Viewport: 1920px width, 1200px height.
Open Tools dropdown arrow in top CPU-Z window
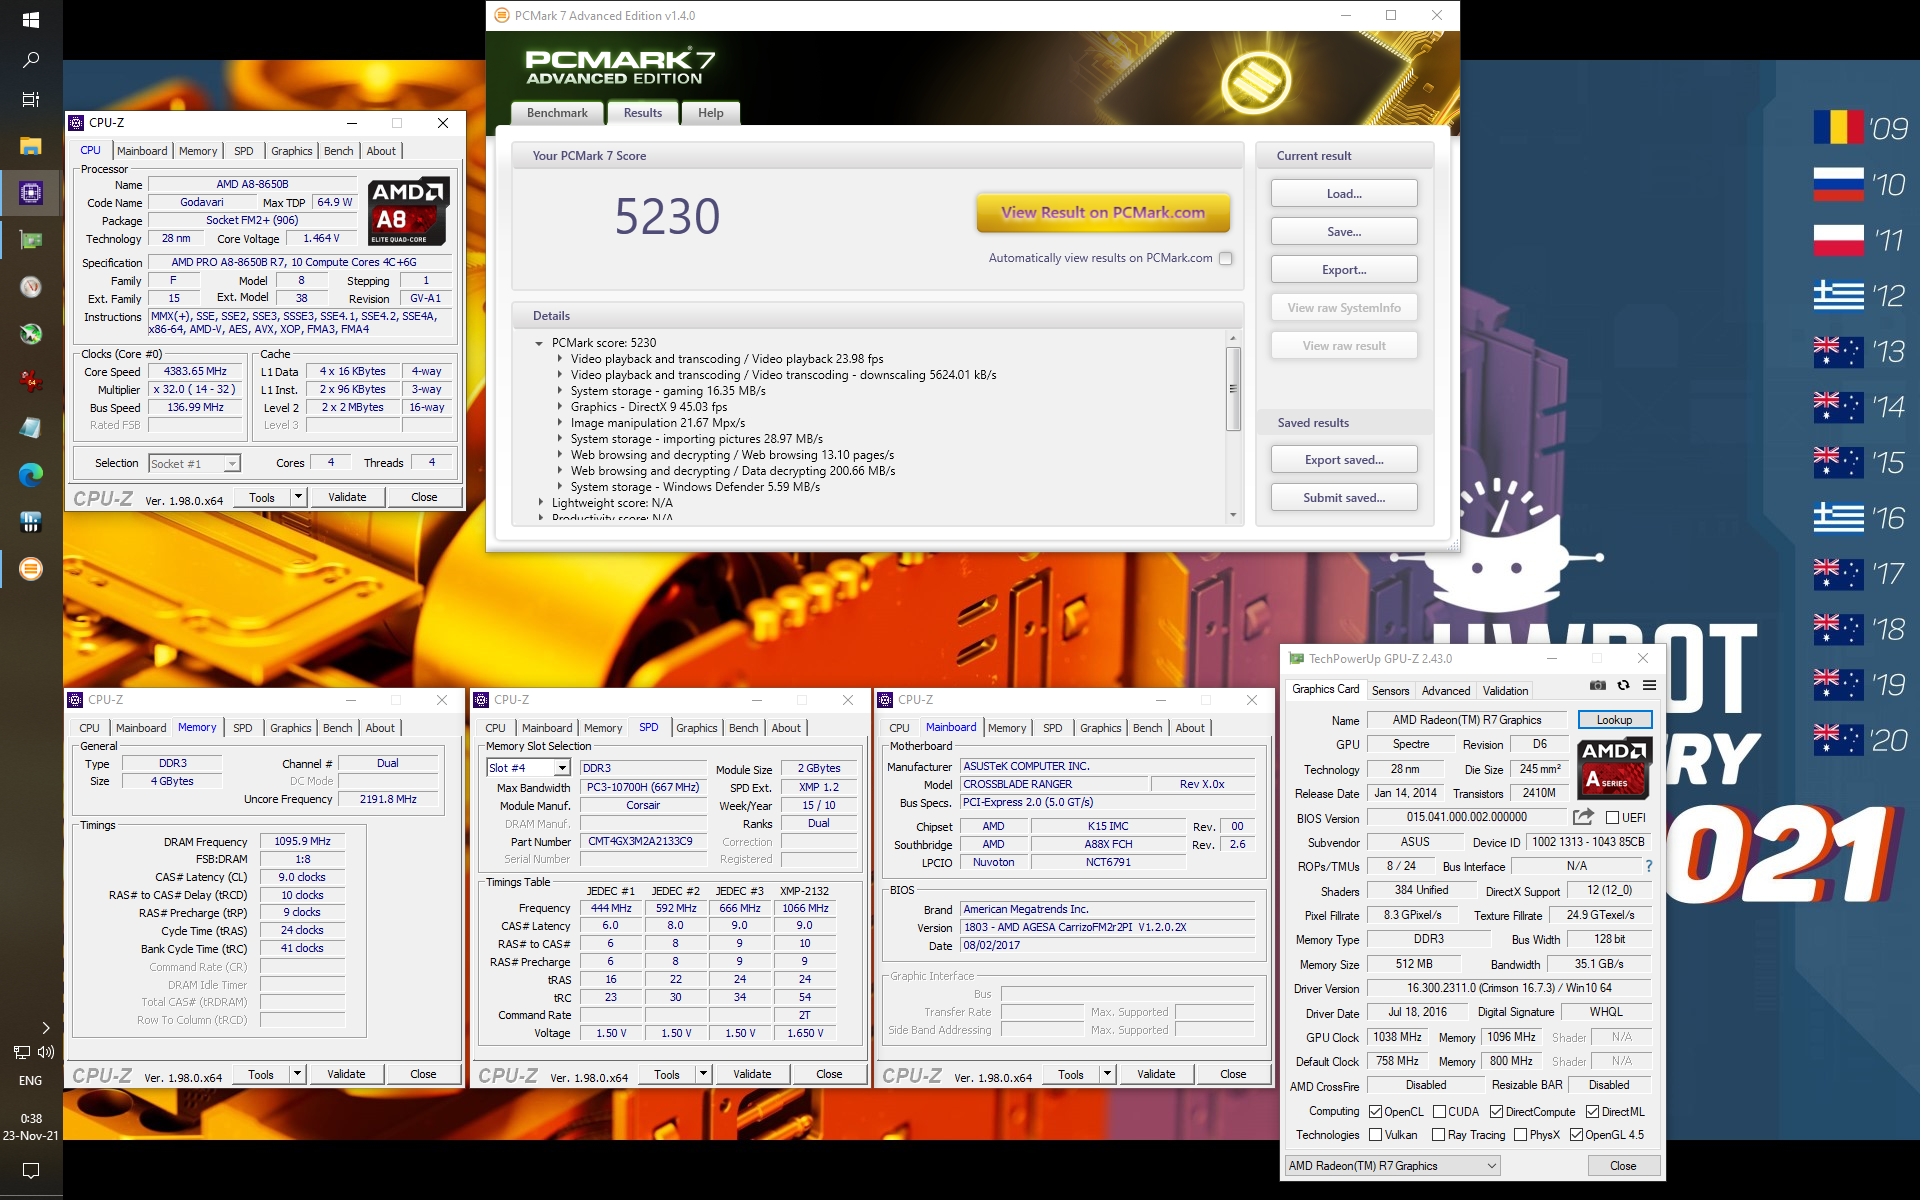point(298,497)
